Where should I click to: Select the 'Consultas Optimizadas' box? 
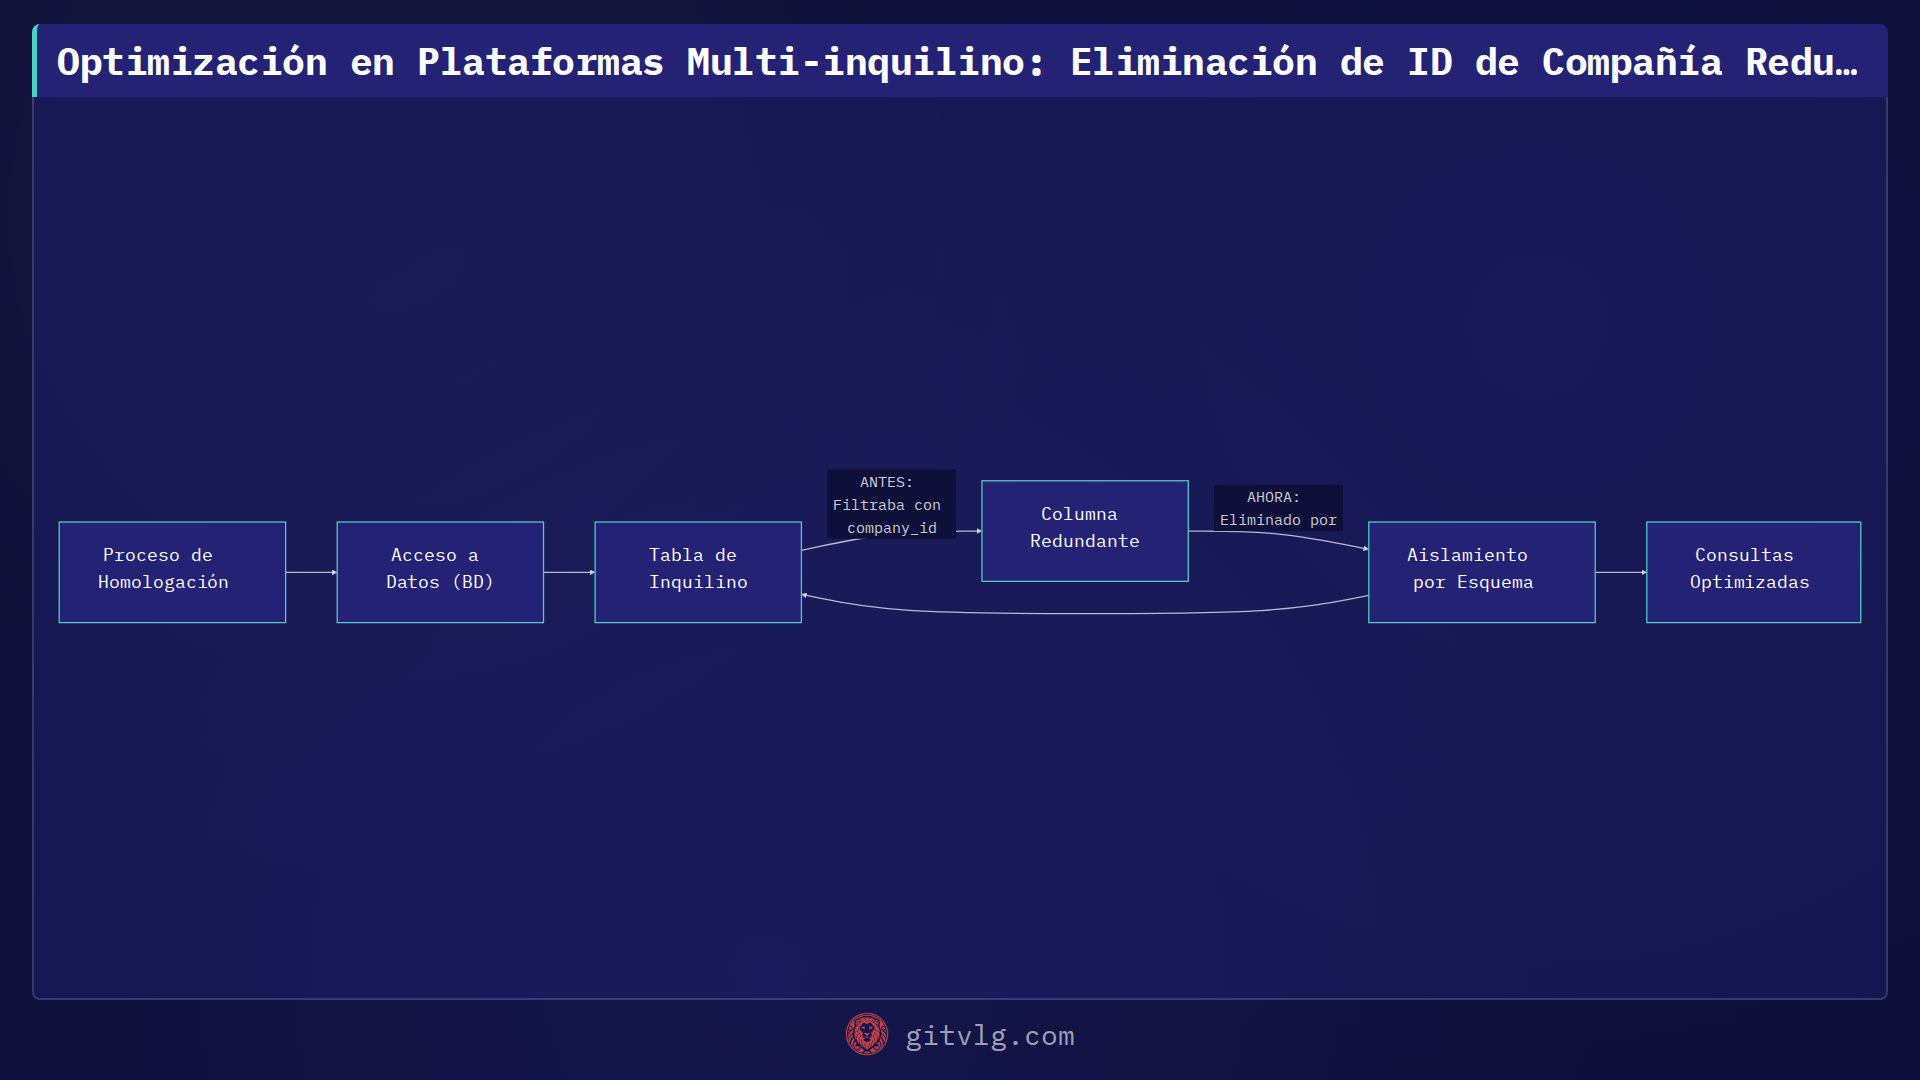(x=1754, y=572)
